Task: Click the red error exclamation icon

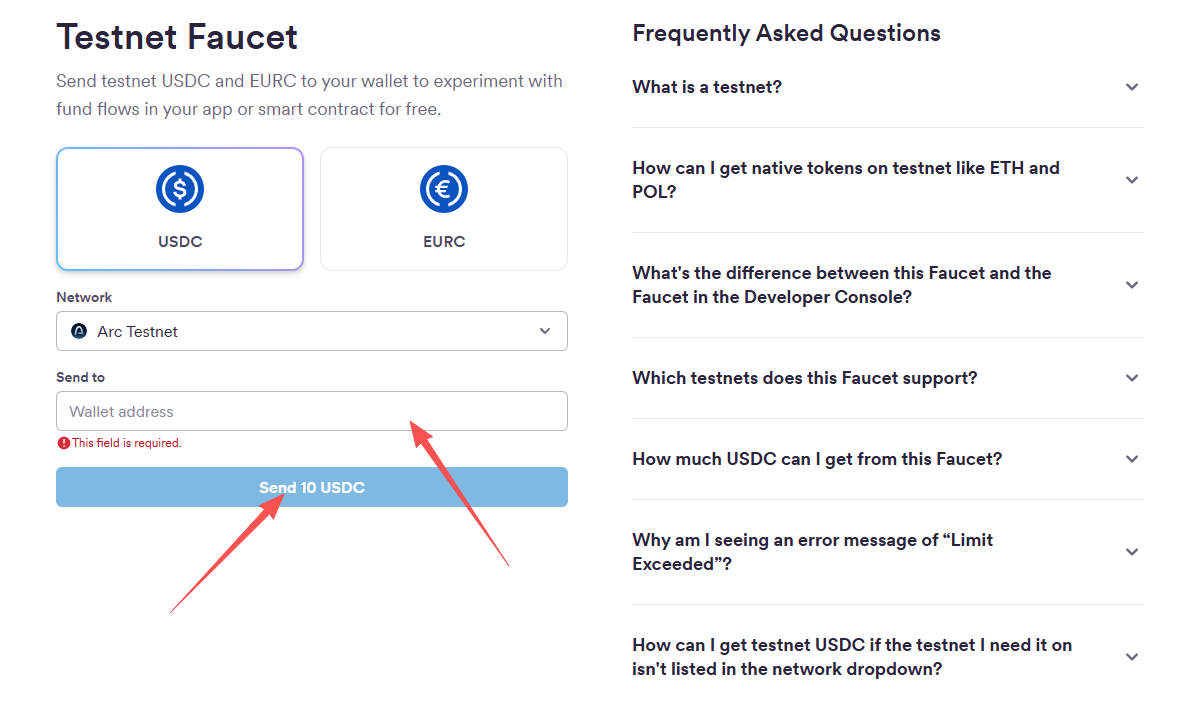Action: click(x=65, y=442)
